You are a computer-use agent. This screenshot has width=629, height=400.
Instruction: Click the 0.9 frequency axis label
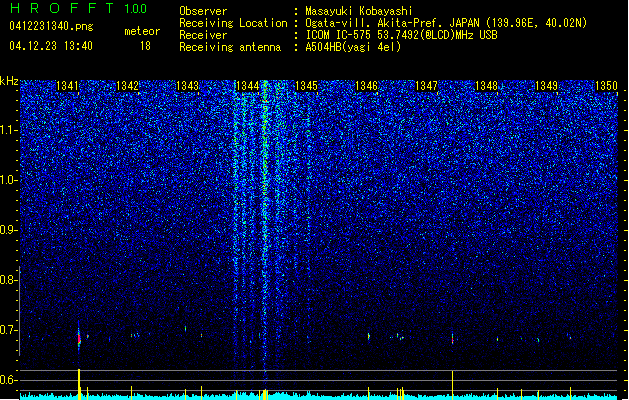tap(8, 230)
